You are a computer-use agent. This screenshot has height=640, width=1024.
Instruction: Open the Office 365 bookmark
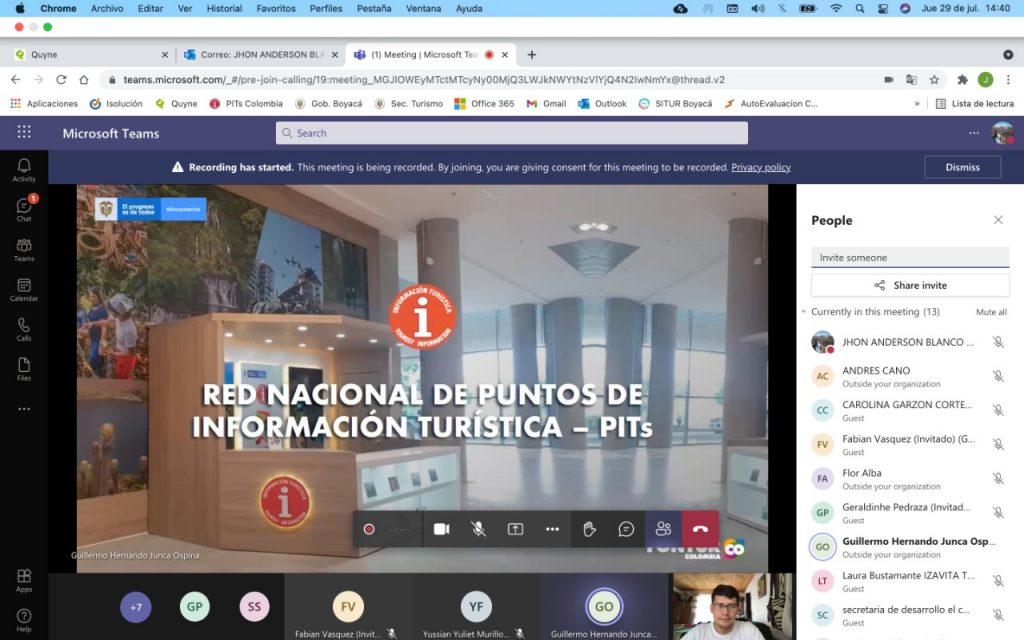coord(484,103)
